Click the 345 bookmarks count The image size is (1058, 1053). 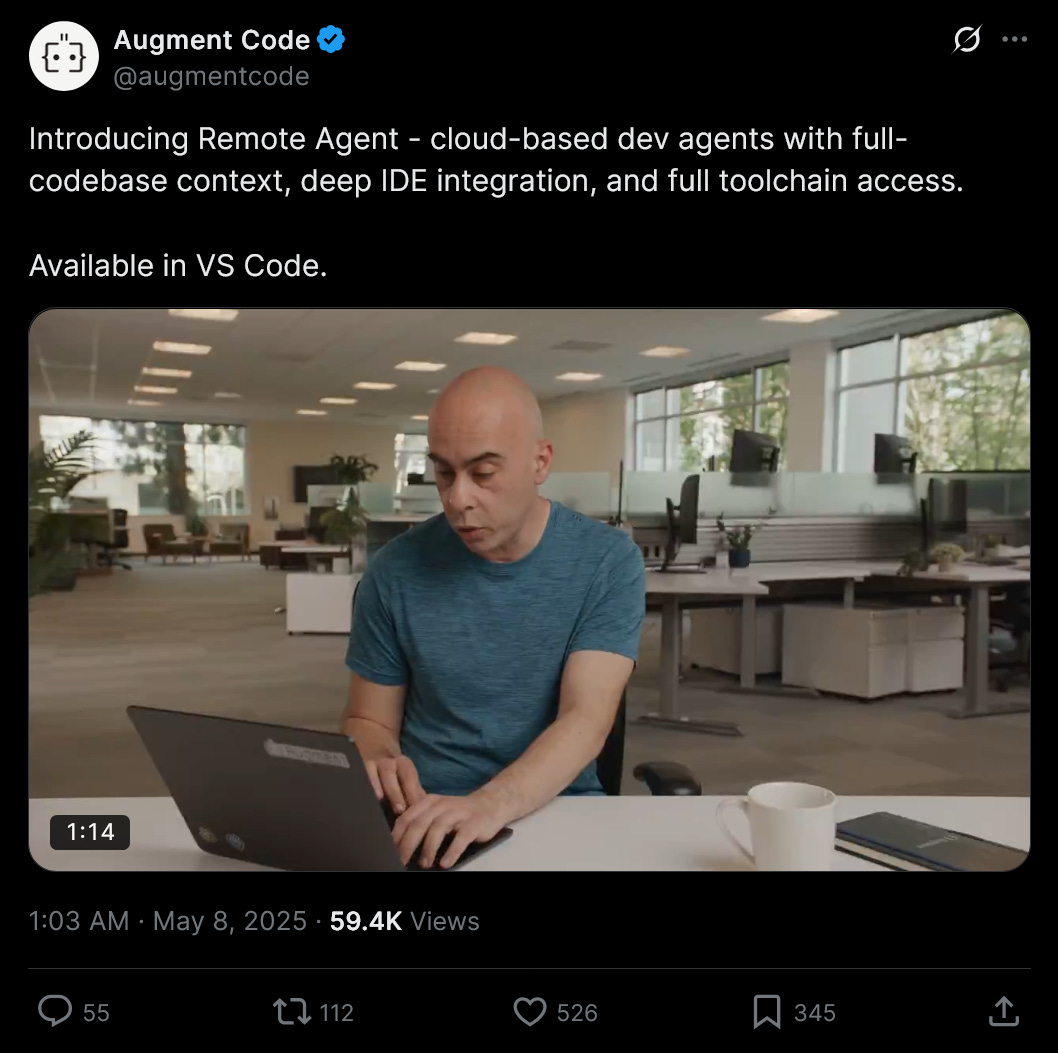click(814, 1013)
